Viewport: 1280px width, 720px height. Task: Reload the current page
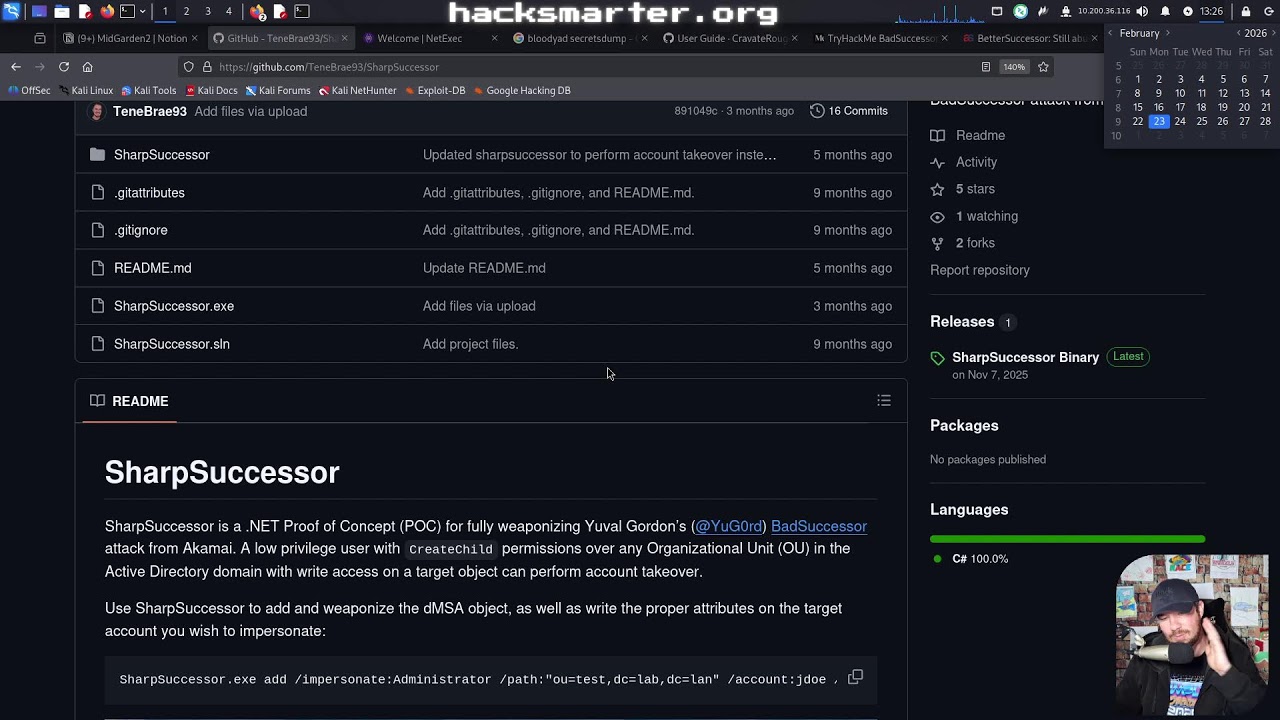pos(64,67)
